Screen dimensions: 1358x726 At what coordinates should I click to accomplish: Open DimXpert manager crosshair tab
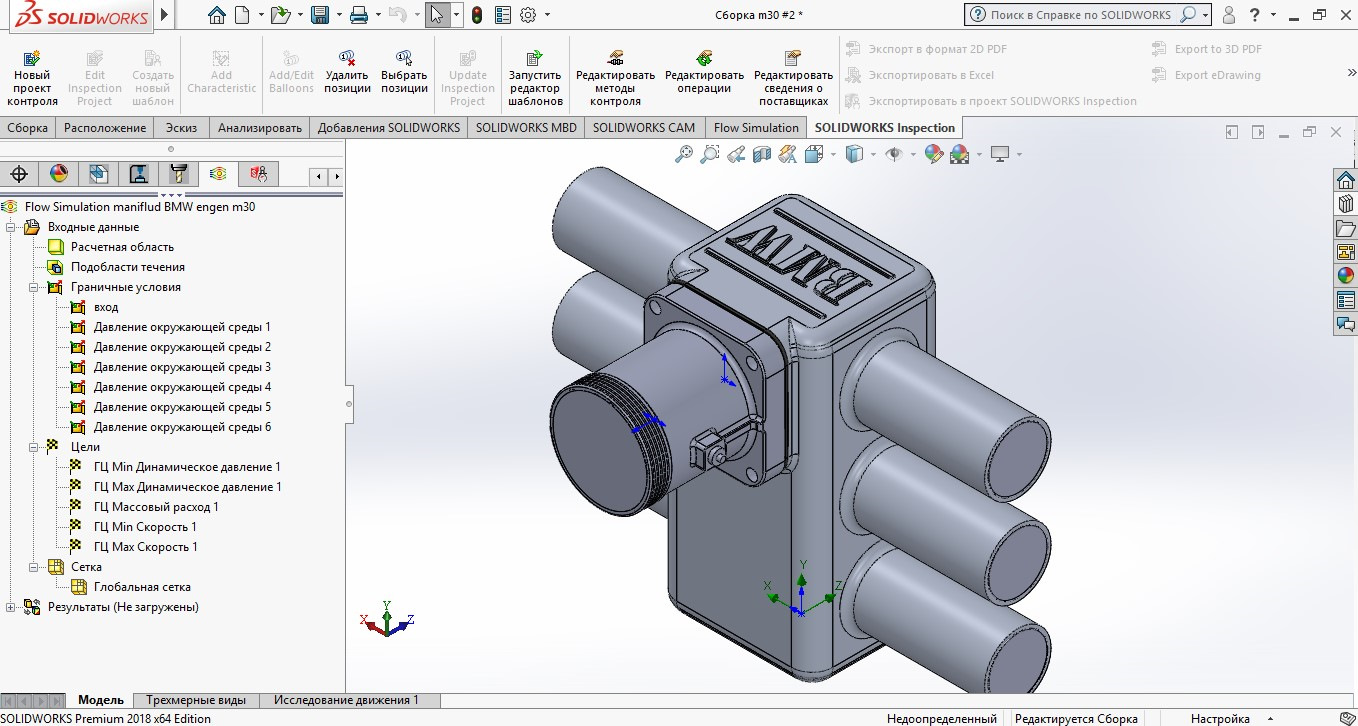19,174
